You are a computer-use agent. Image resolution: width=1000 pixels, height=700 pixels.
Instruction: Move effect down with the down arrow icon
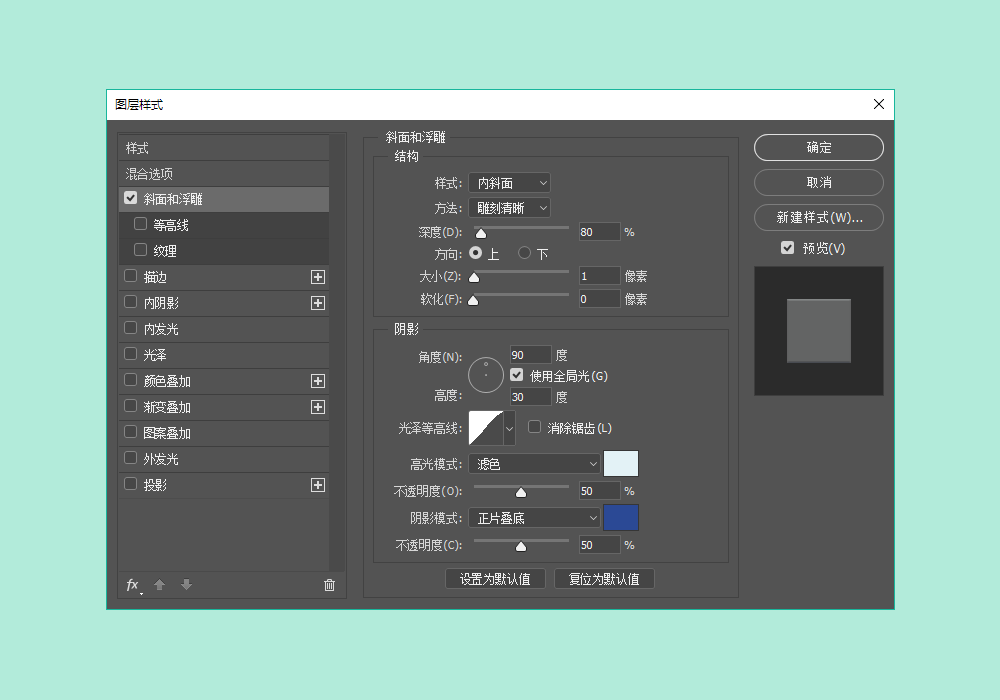pos(186,585)
